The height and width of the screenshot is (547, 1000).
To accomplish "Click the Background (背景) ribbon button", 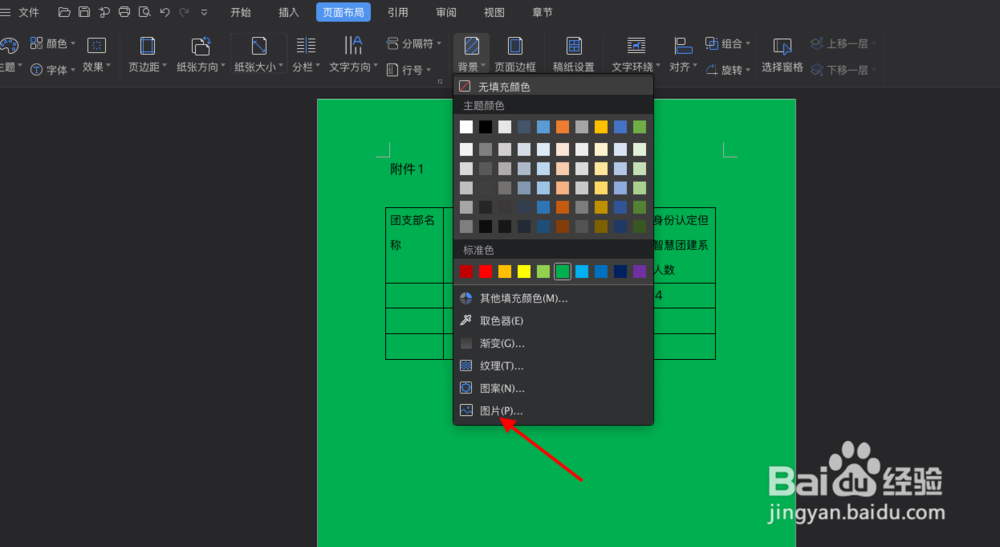I will [471, 54].
